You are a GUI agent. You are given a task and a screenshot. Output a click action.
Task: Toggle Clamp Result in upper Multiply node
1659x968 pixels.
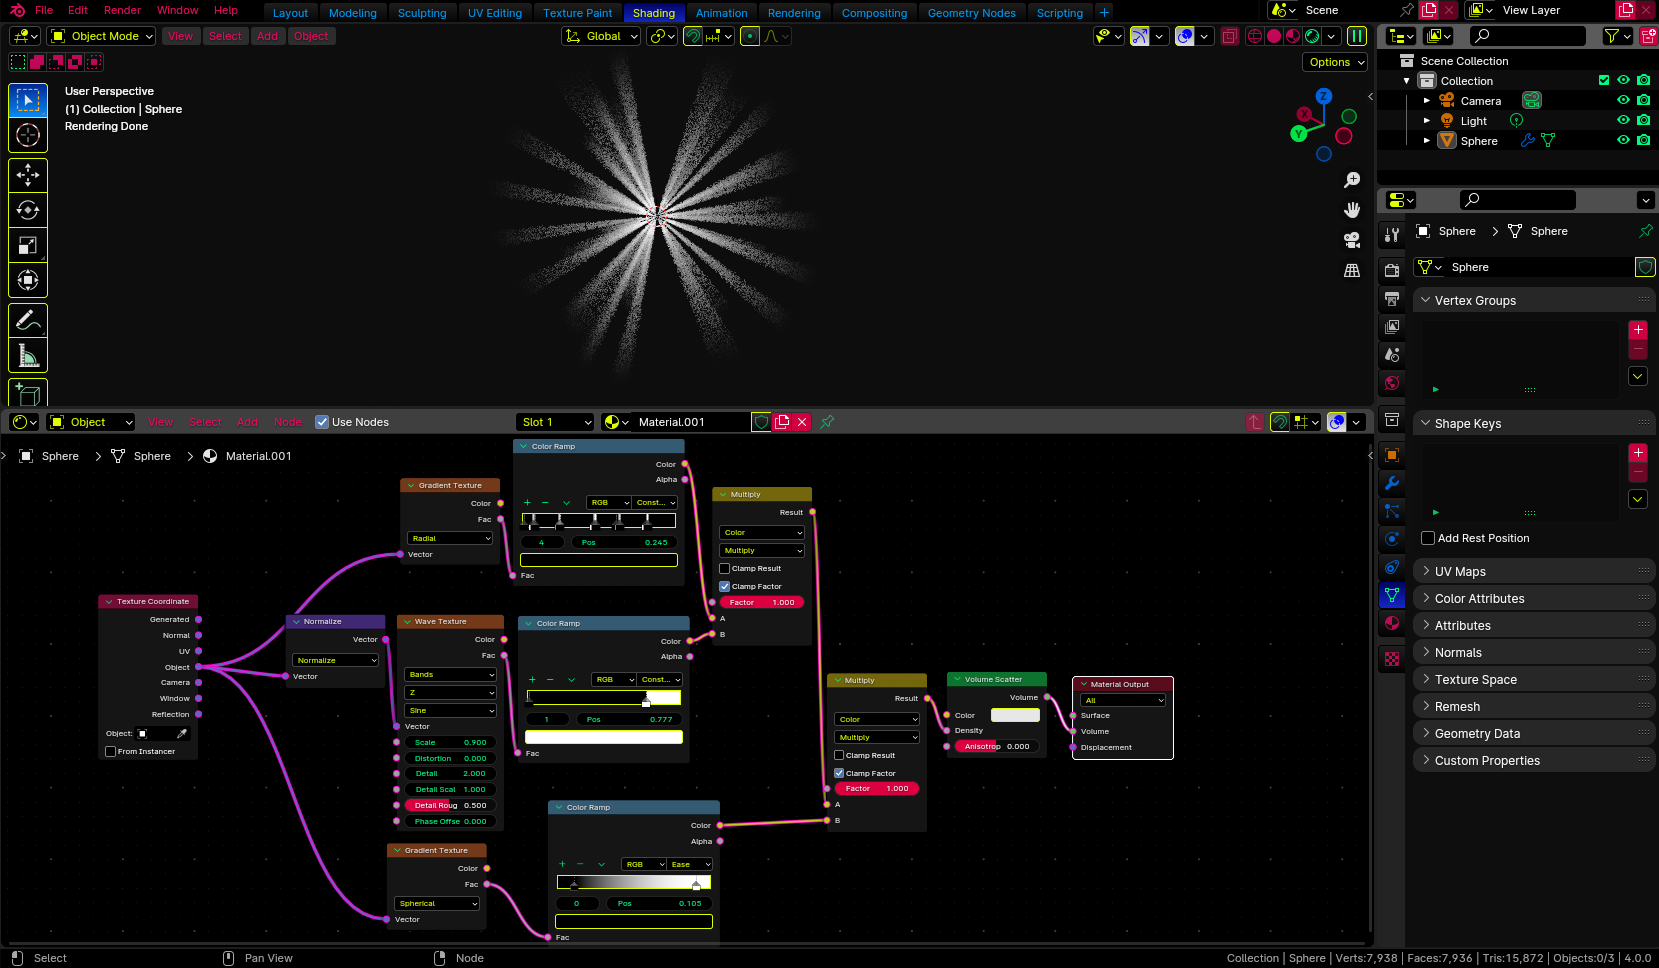point(725,568)
